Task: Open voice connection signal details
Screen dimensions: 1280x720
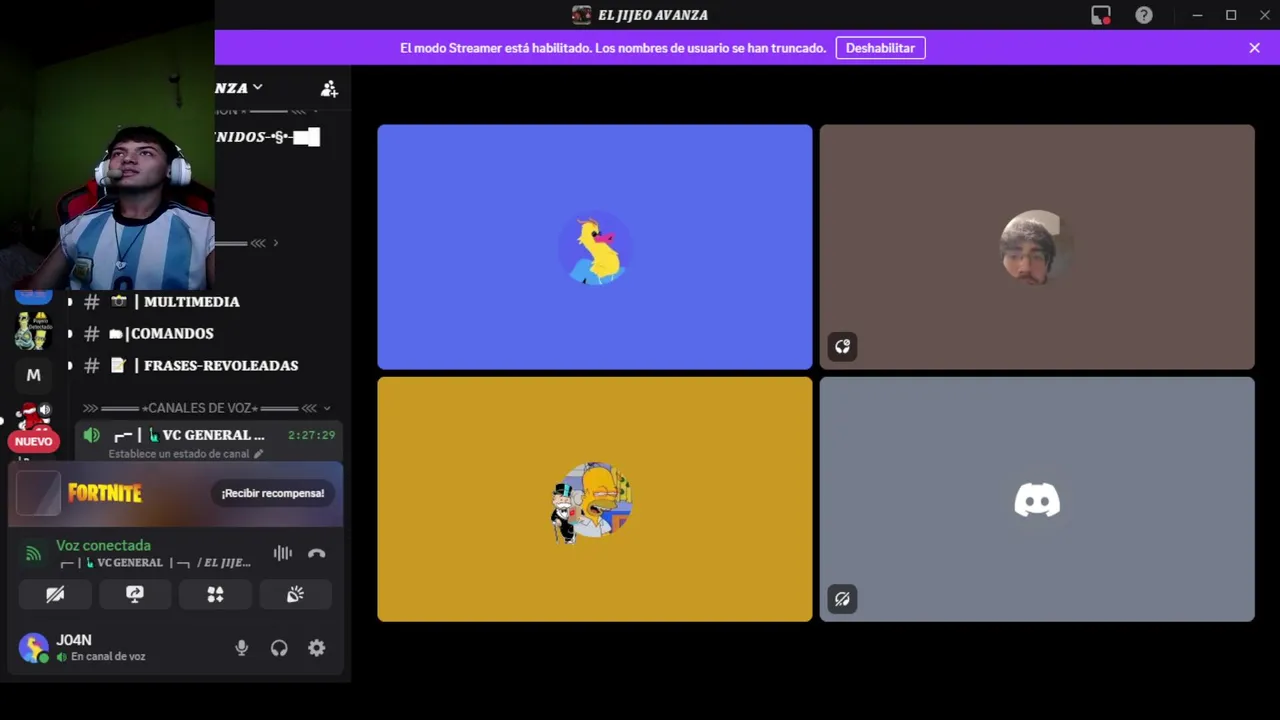Action: pyautogui.click(x=33, y=553)
